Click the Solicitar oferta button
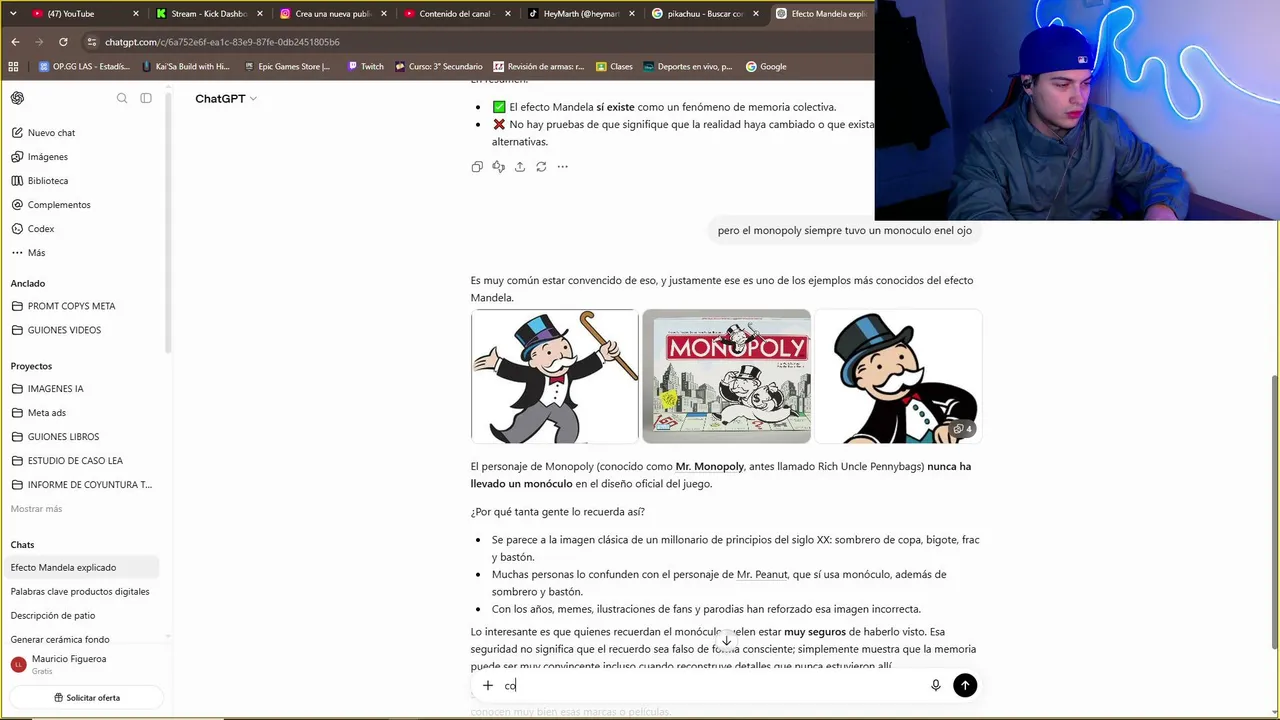 coord(87,698)
